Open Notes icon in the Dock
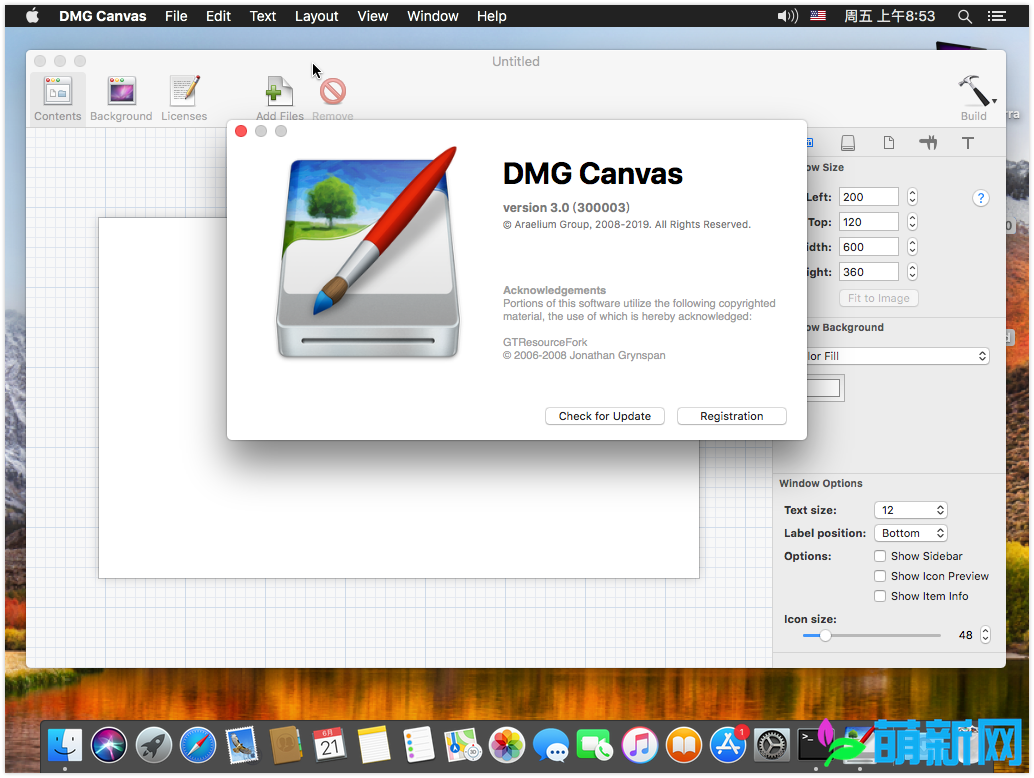This screenshot has width=1034, height=778. (x=374, y=745)
